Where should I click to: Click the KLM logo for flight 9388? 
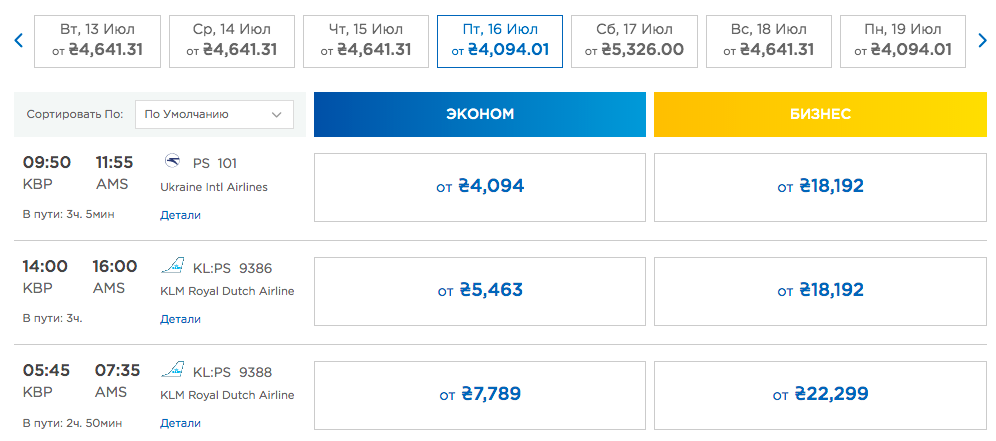pyautogui.click(x=172, y=370)
